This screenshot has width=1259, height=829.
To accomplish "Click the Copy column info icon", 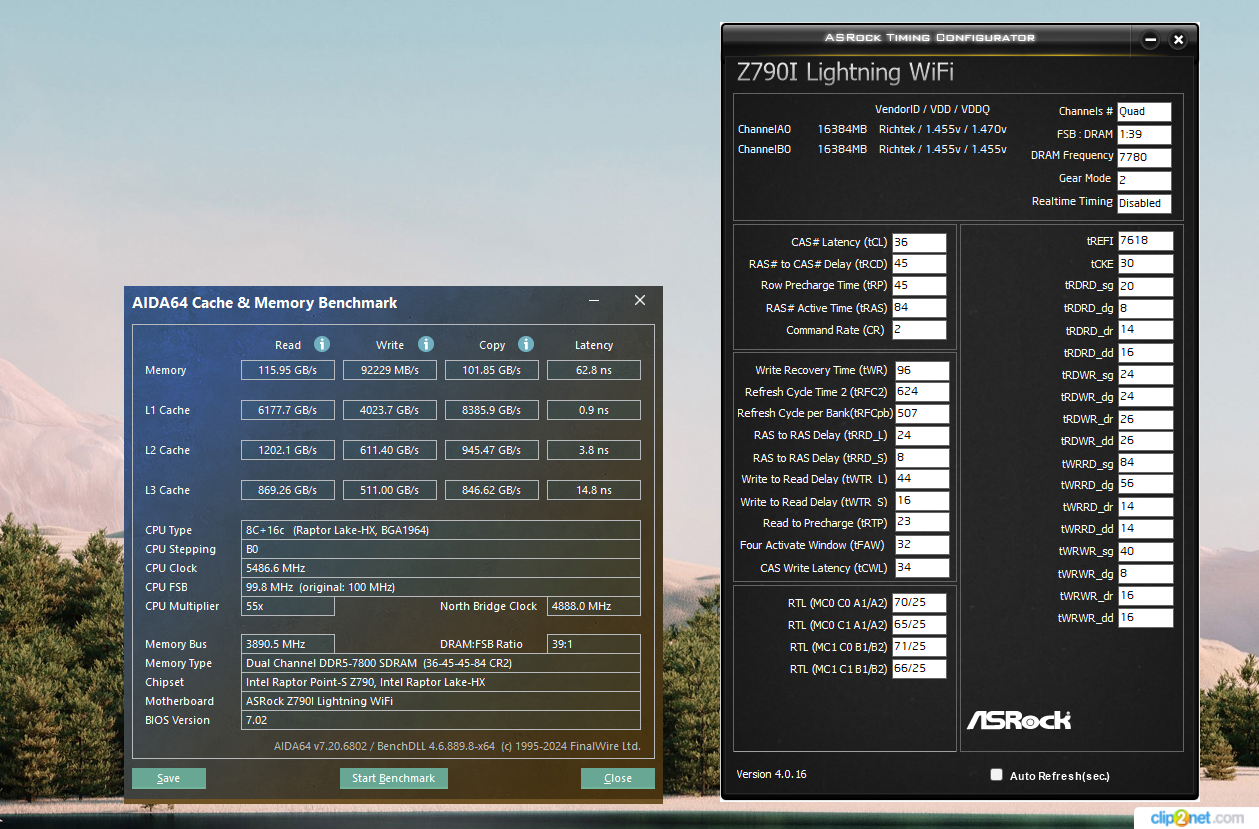I will coord(526,344).
